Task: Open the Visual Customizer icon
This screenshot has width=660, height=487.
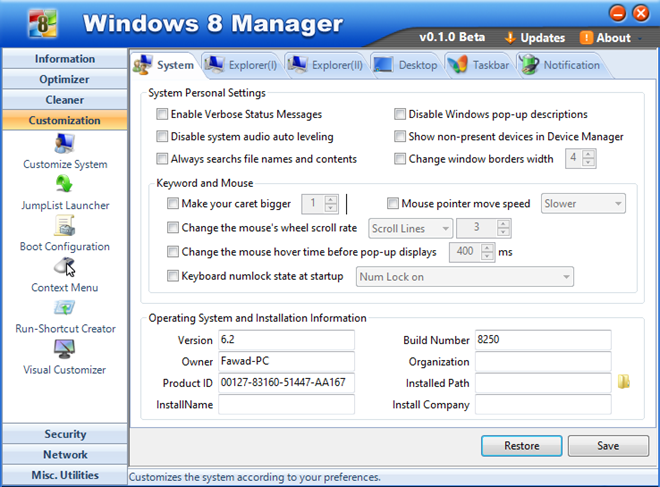Action: (64, 349)
